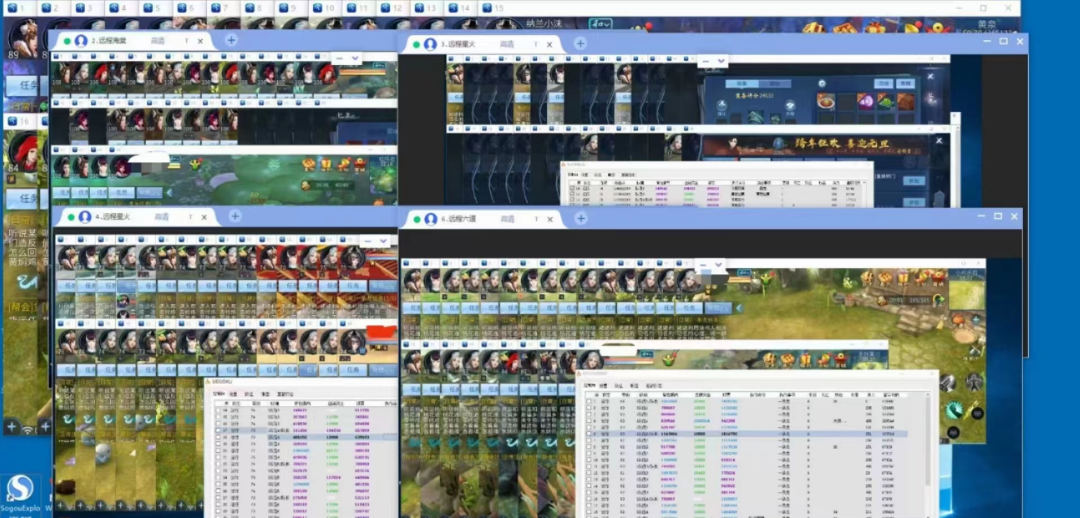Screen dimensions: 1080x518
Task: Collapse the task panel arrow in window 6's game
Action: tap(740, 308)
